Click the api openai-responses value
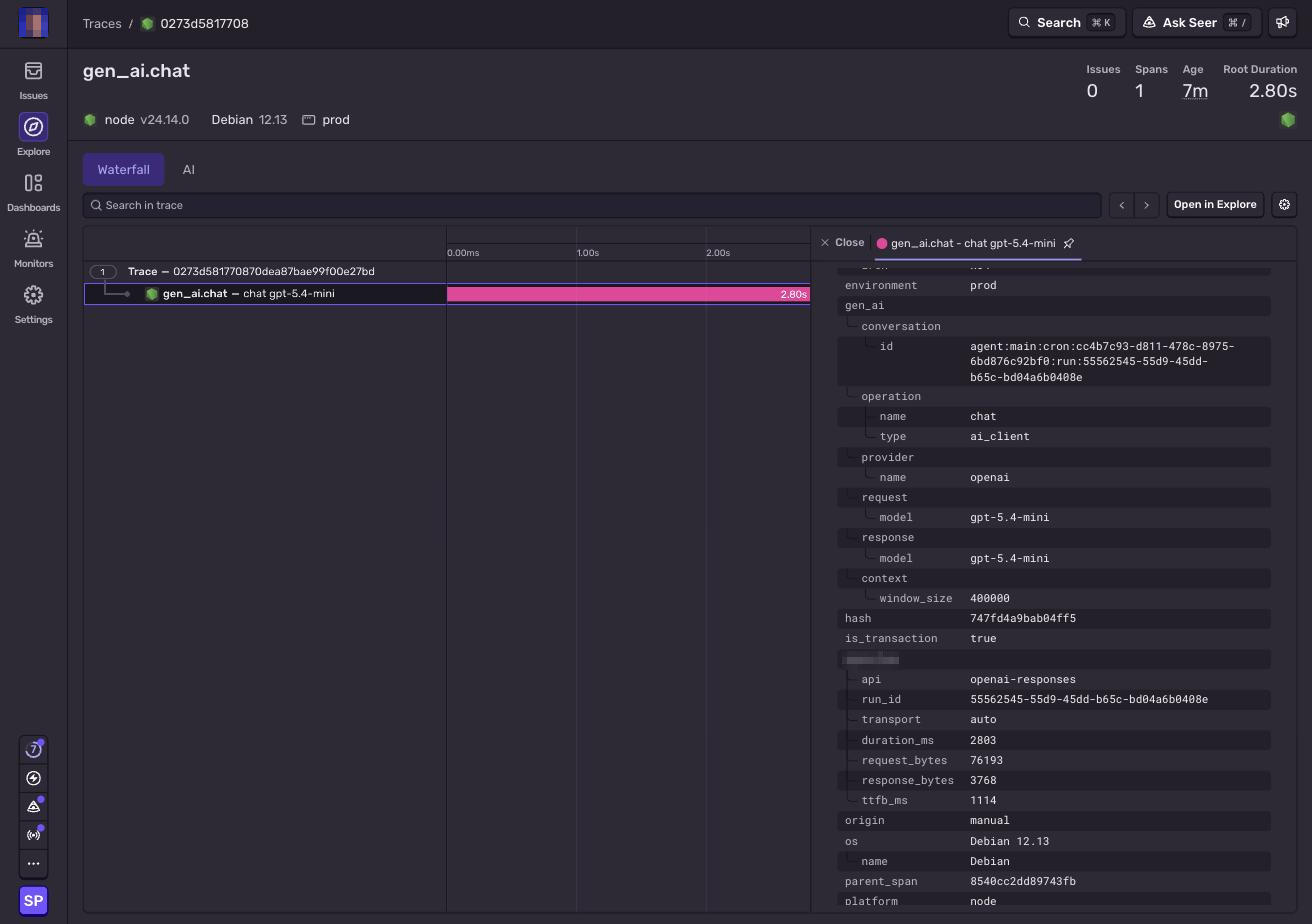Image resolution: width=1312 pixels, height=924 pixels. [1023, 679]
